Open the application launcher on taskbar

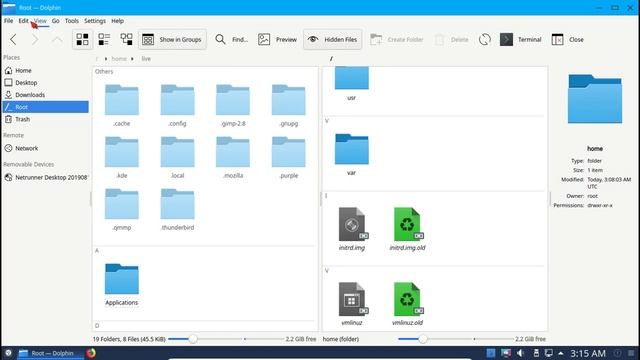[x=8, y=353]
